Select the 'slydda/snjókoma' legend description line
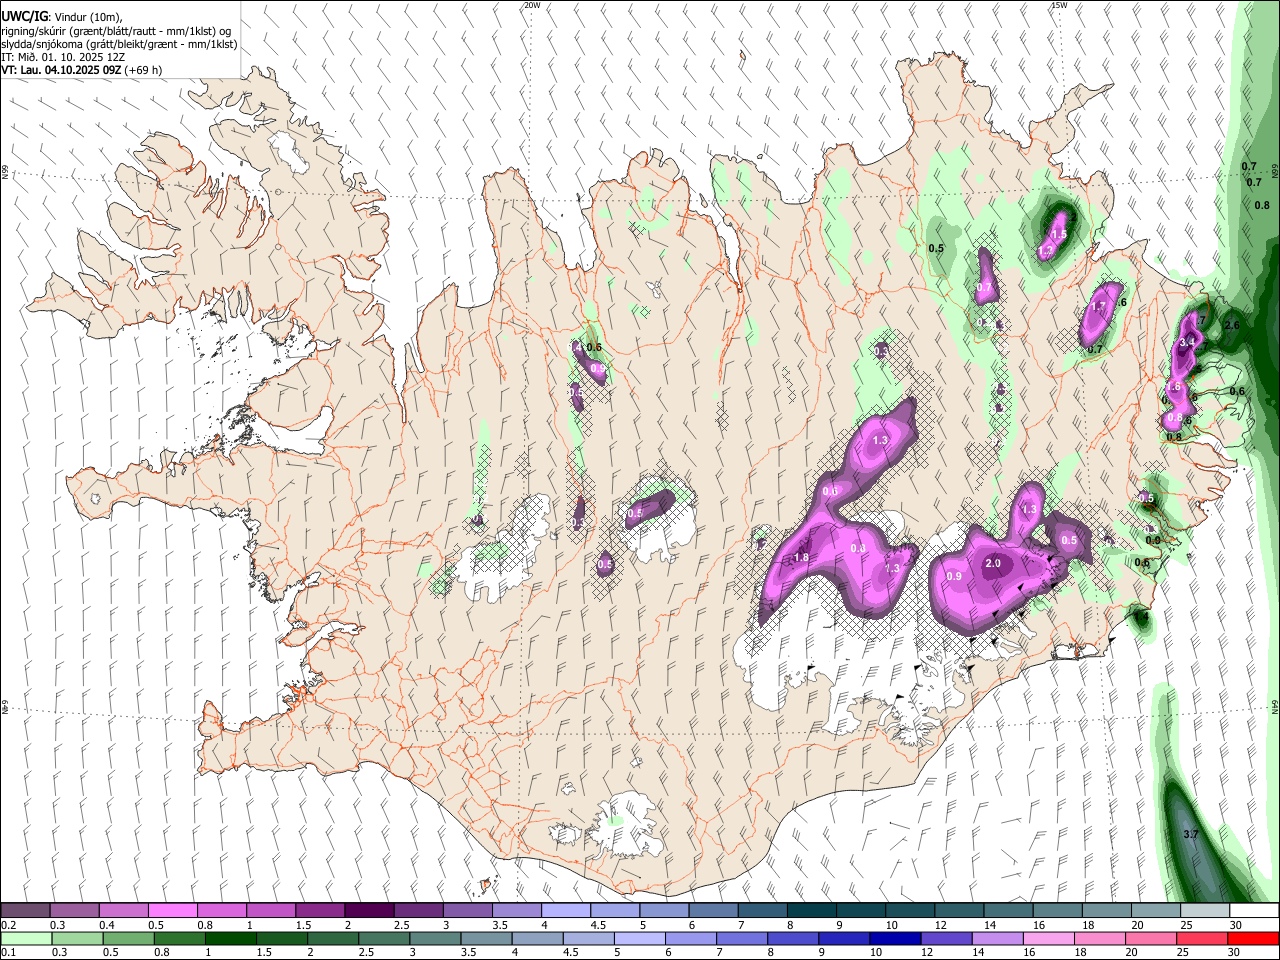This screenshot has height=960, width=1280. (x=119, y=44)
